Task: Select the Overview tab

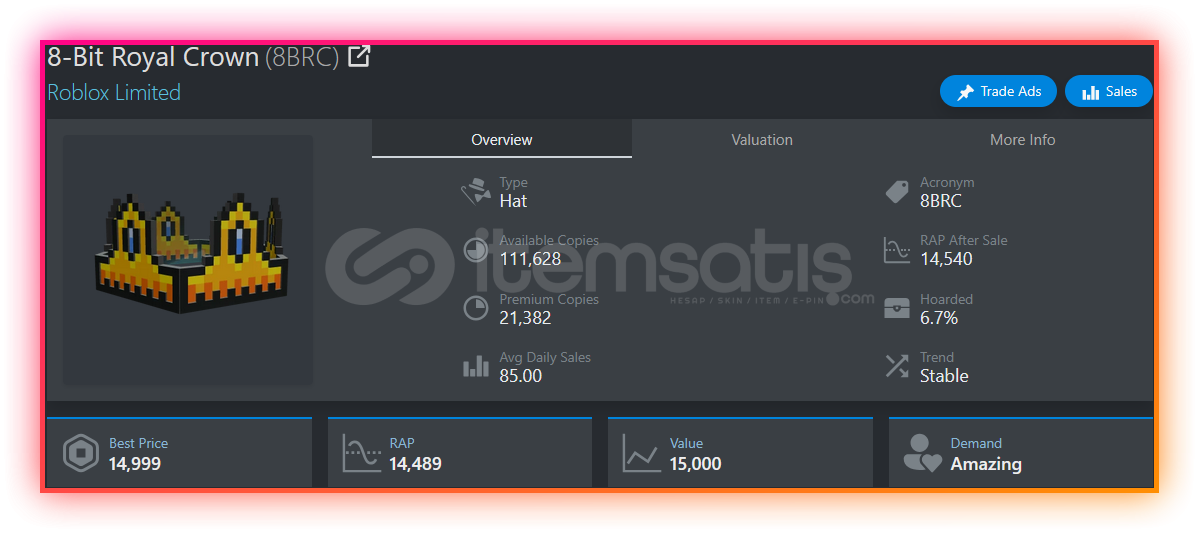Action: point(502,139)
